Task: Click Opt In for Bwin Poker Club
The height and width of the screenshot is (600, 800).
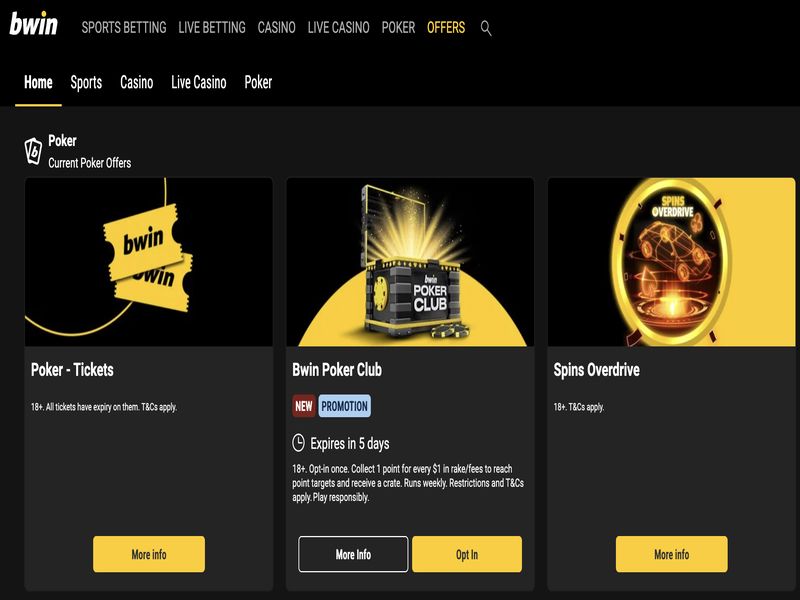Action: pyautogui.click(x=467, y=554)
